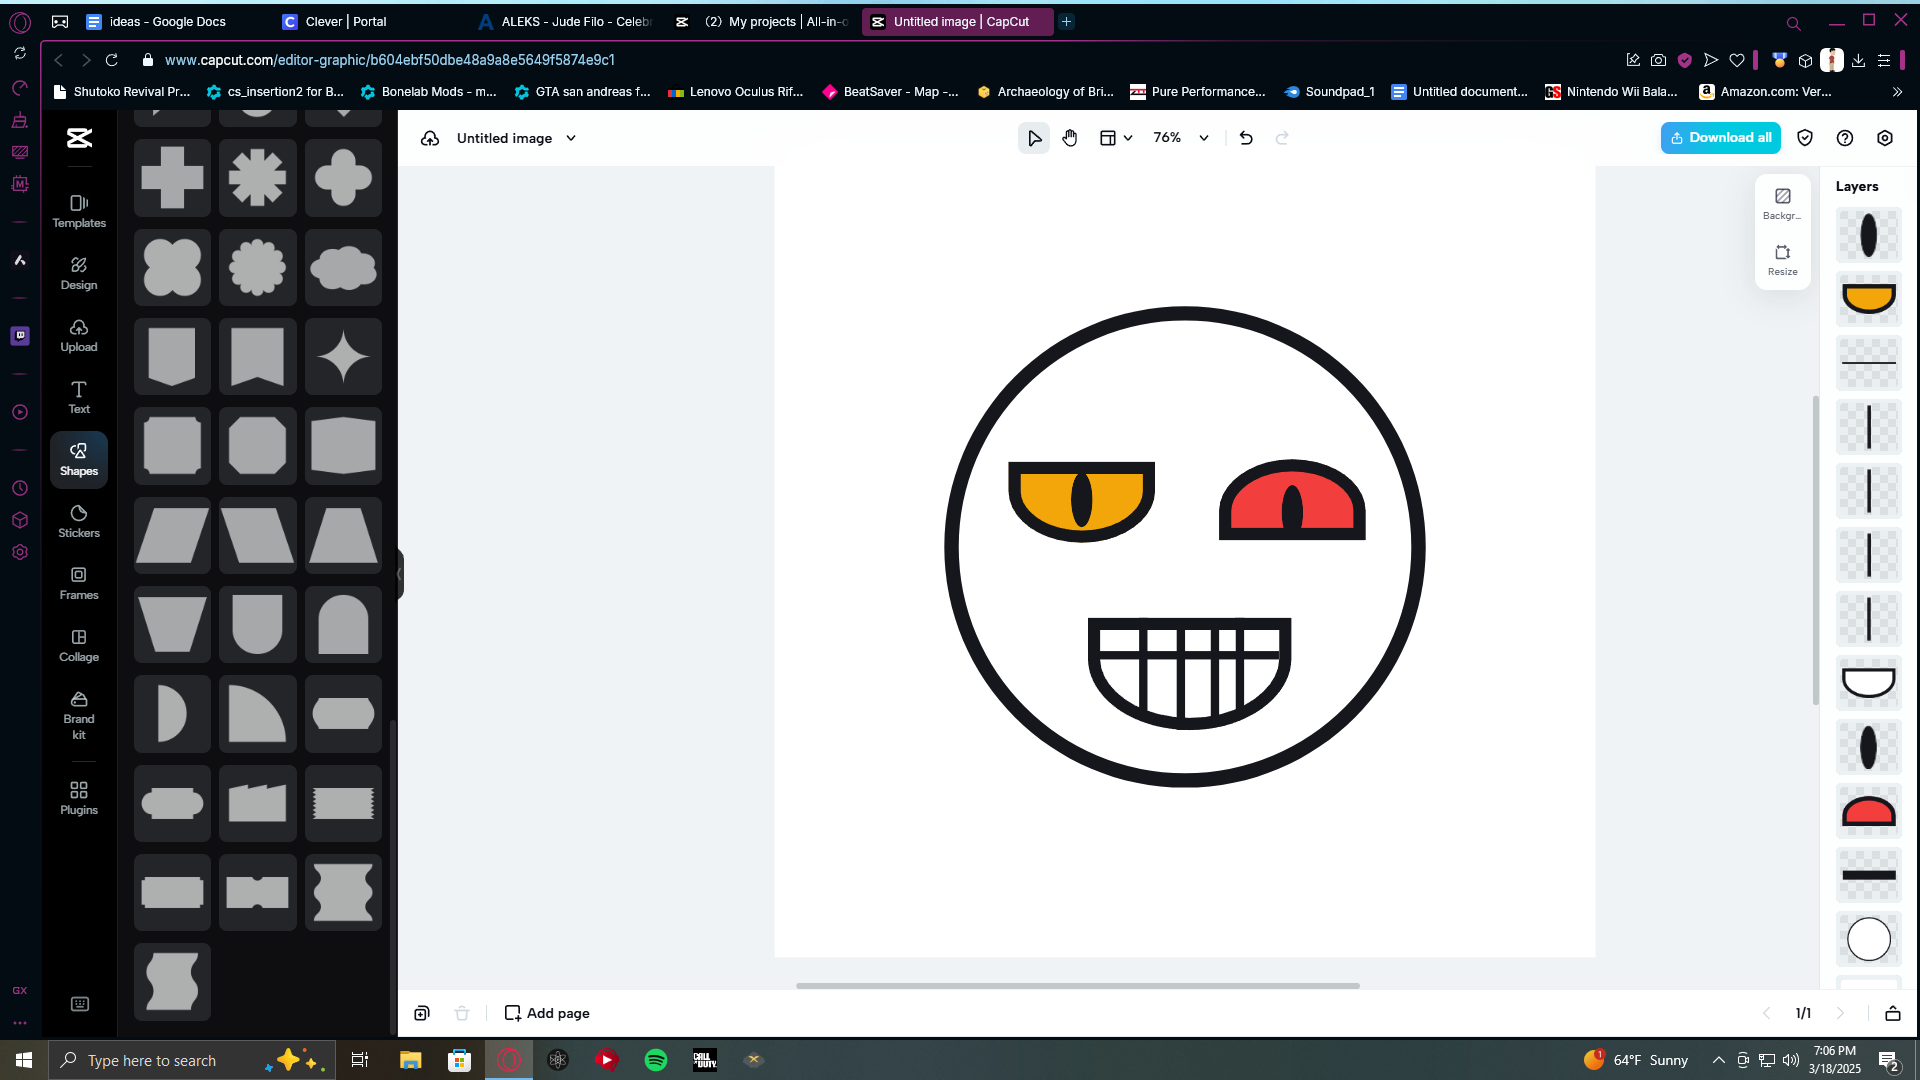Open the BeatSaver bookmark

click(x=890, y=91)
